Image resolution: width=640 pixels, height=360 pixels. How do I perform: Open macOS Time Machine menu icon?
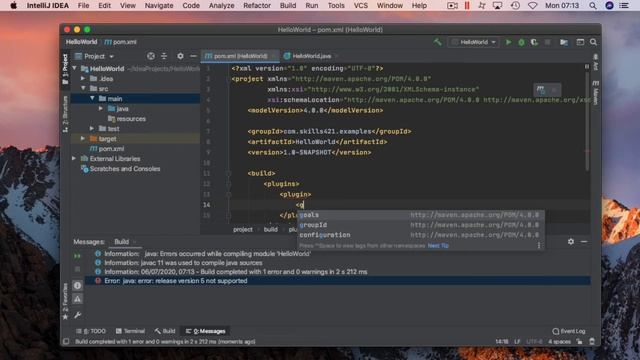click(515, 6)
